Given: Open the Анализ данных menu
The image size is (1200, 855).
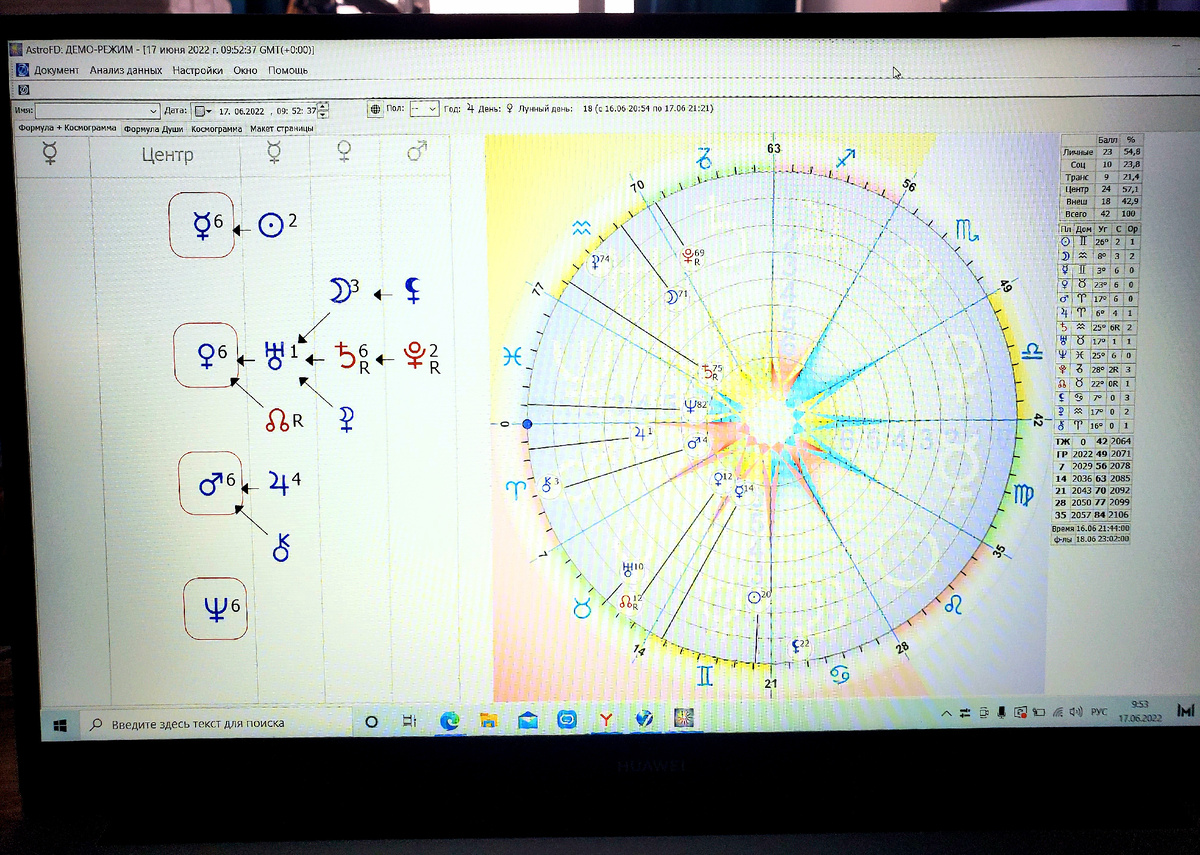Looking at the screenshot, I should point(126,70).
